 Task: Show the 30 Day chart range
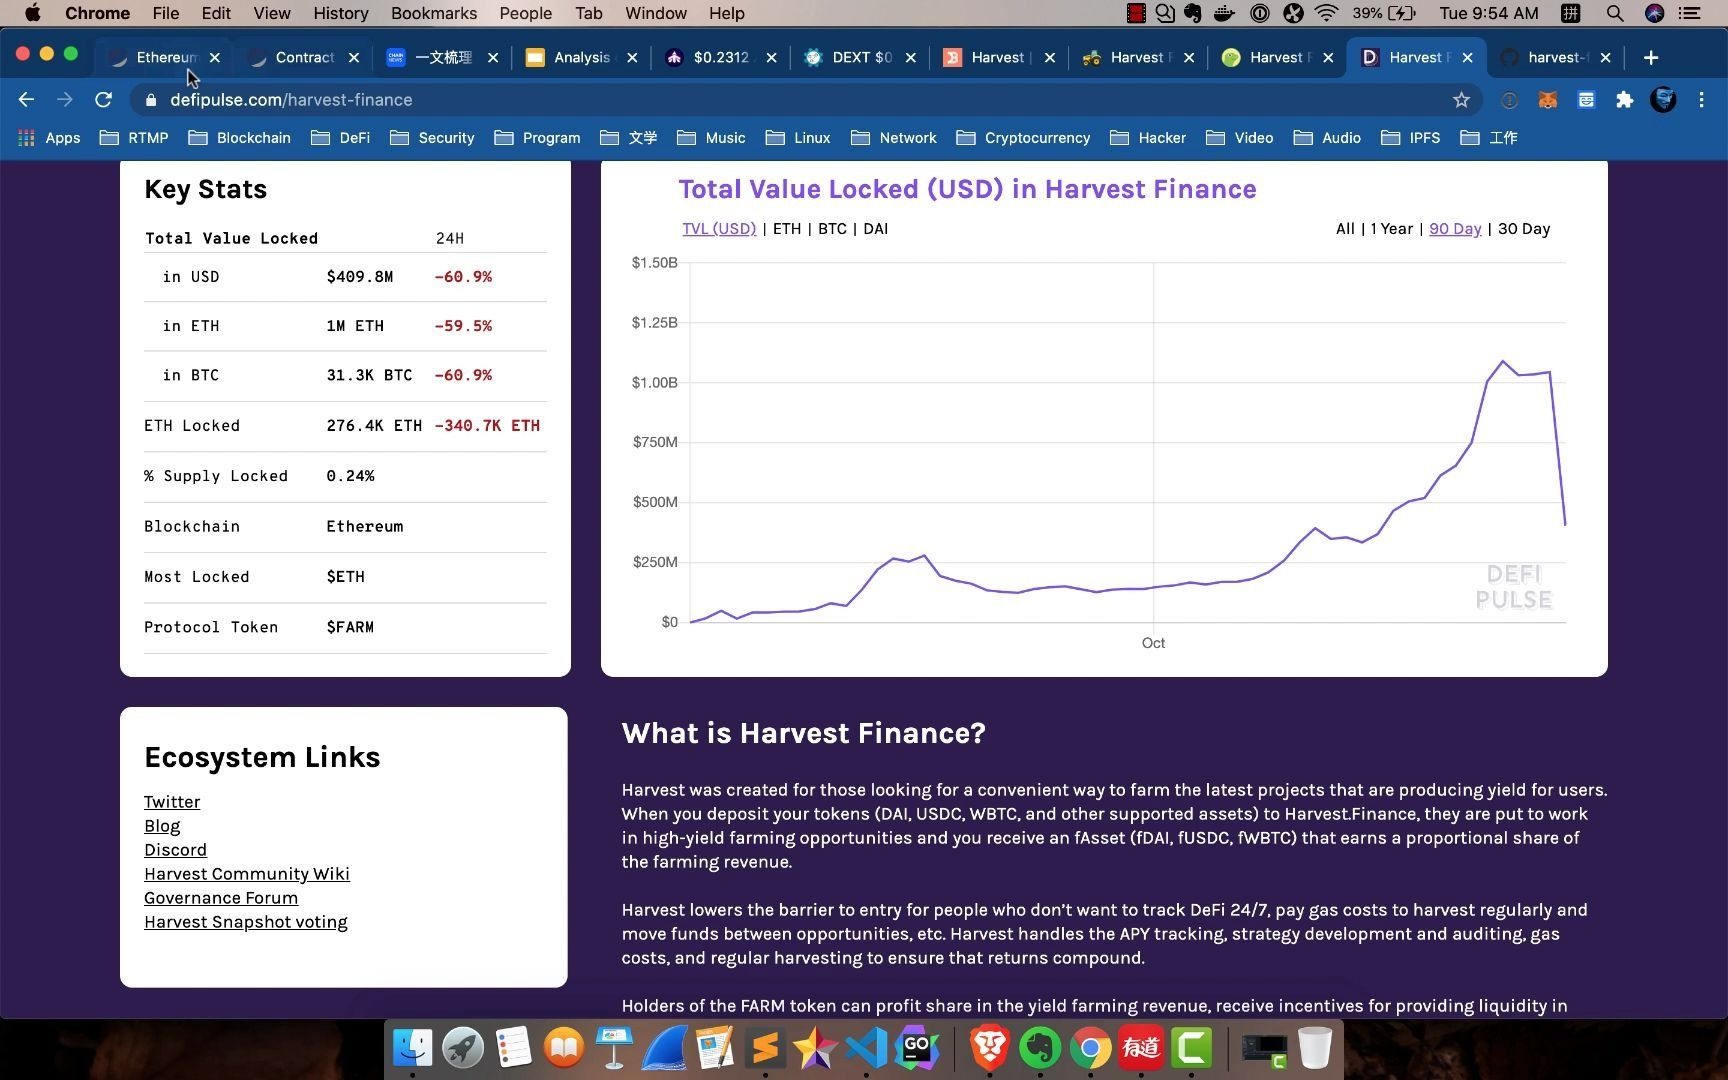(1524, 229)
